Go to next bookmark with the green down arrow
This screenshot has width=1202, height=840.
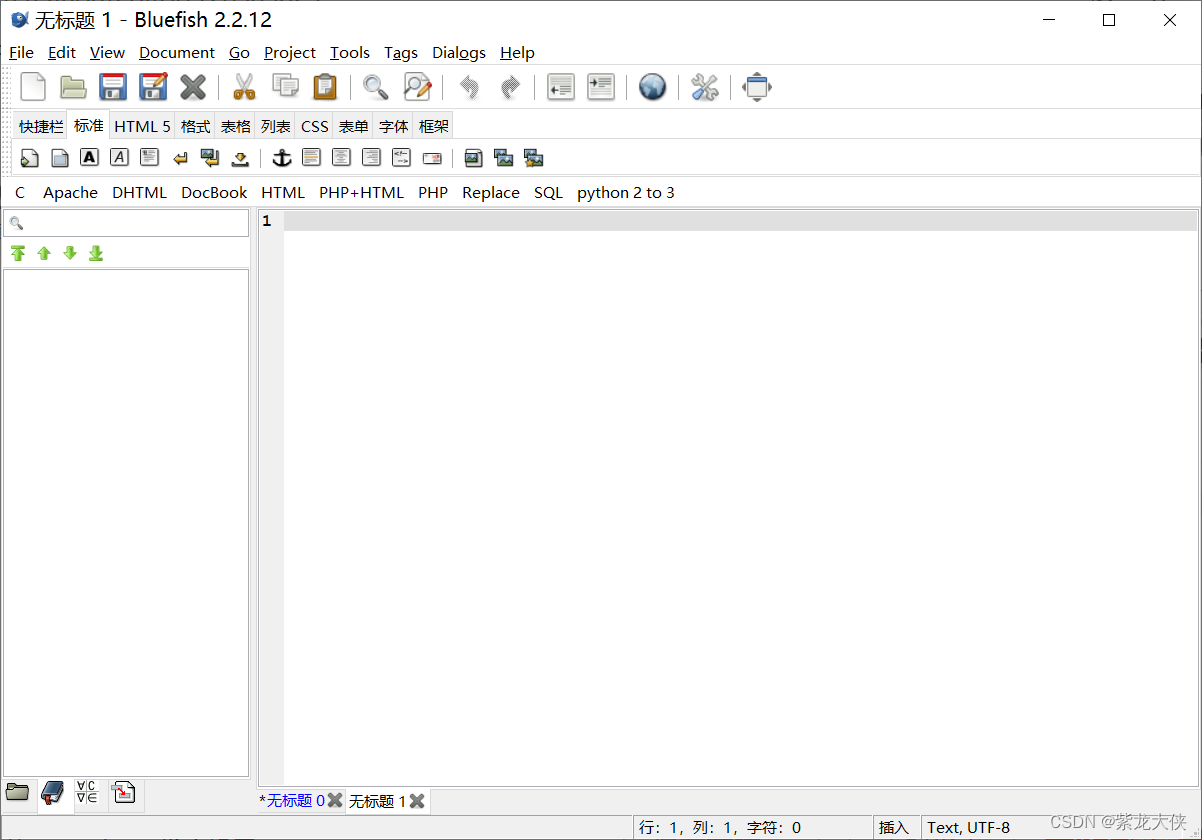[x=70, y=253]
